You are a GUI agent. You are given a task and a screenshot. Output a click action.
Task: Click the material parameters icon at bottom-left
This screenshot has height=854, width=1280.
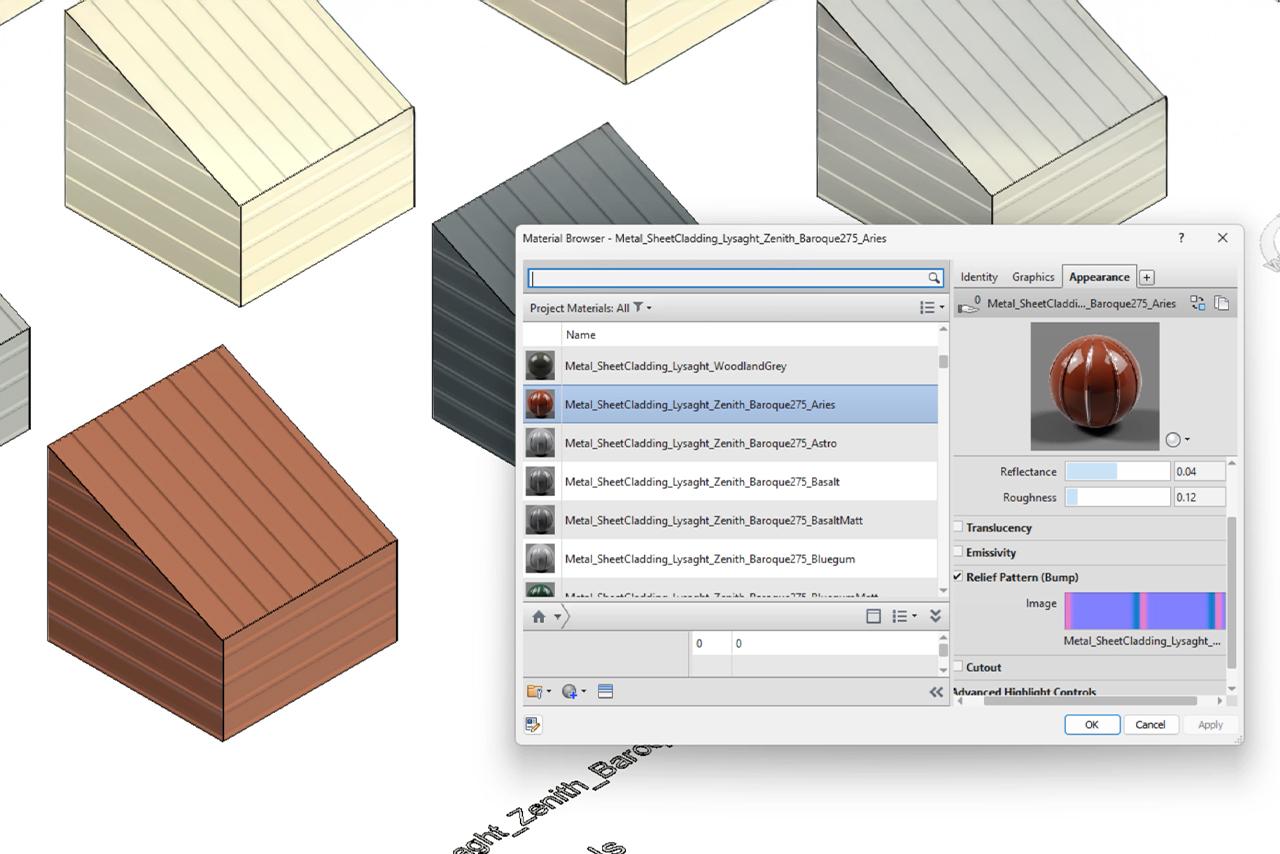click(x=533, y=725)
